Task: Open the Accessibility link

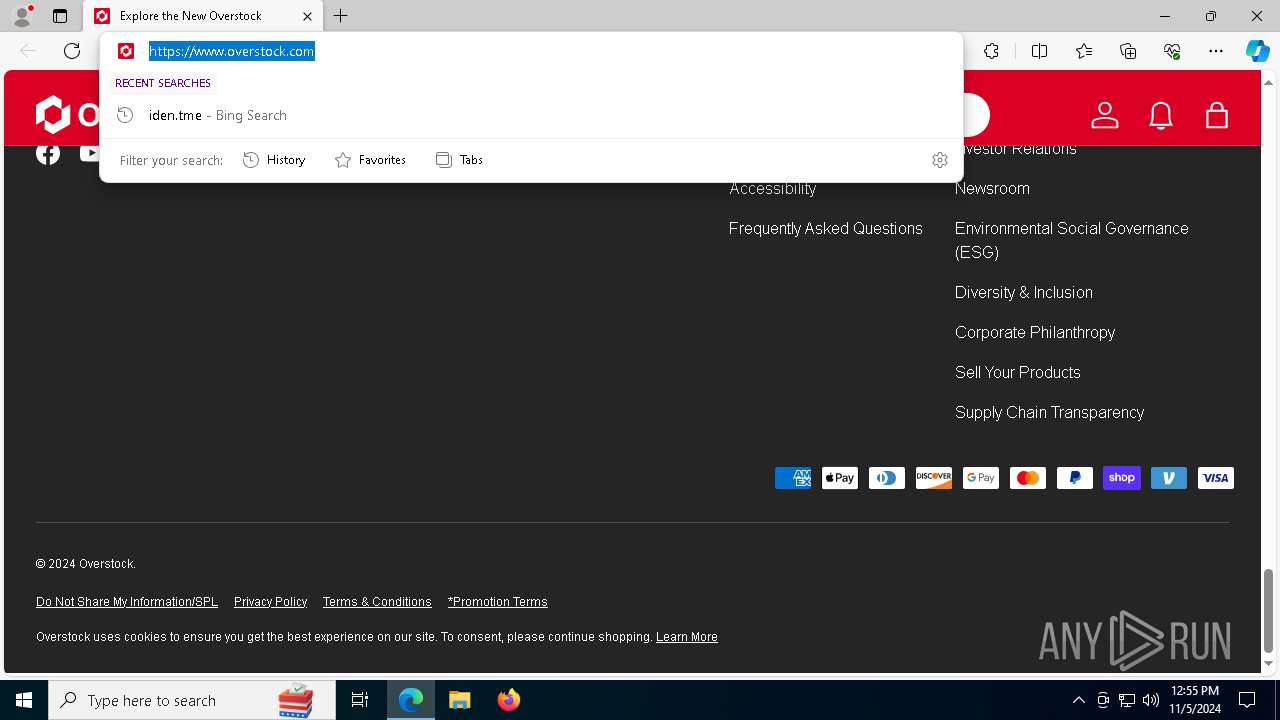Action: (772, 188)
